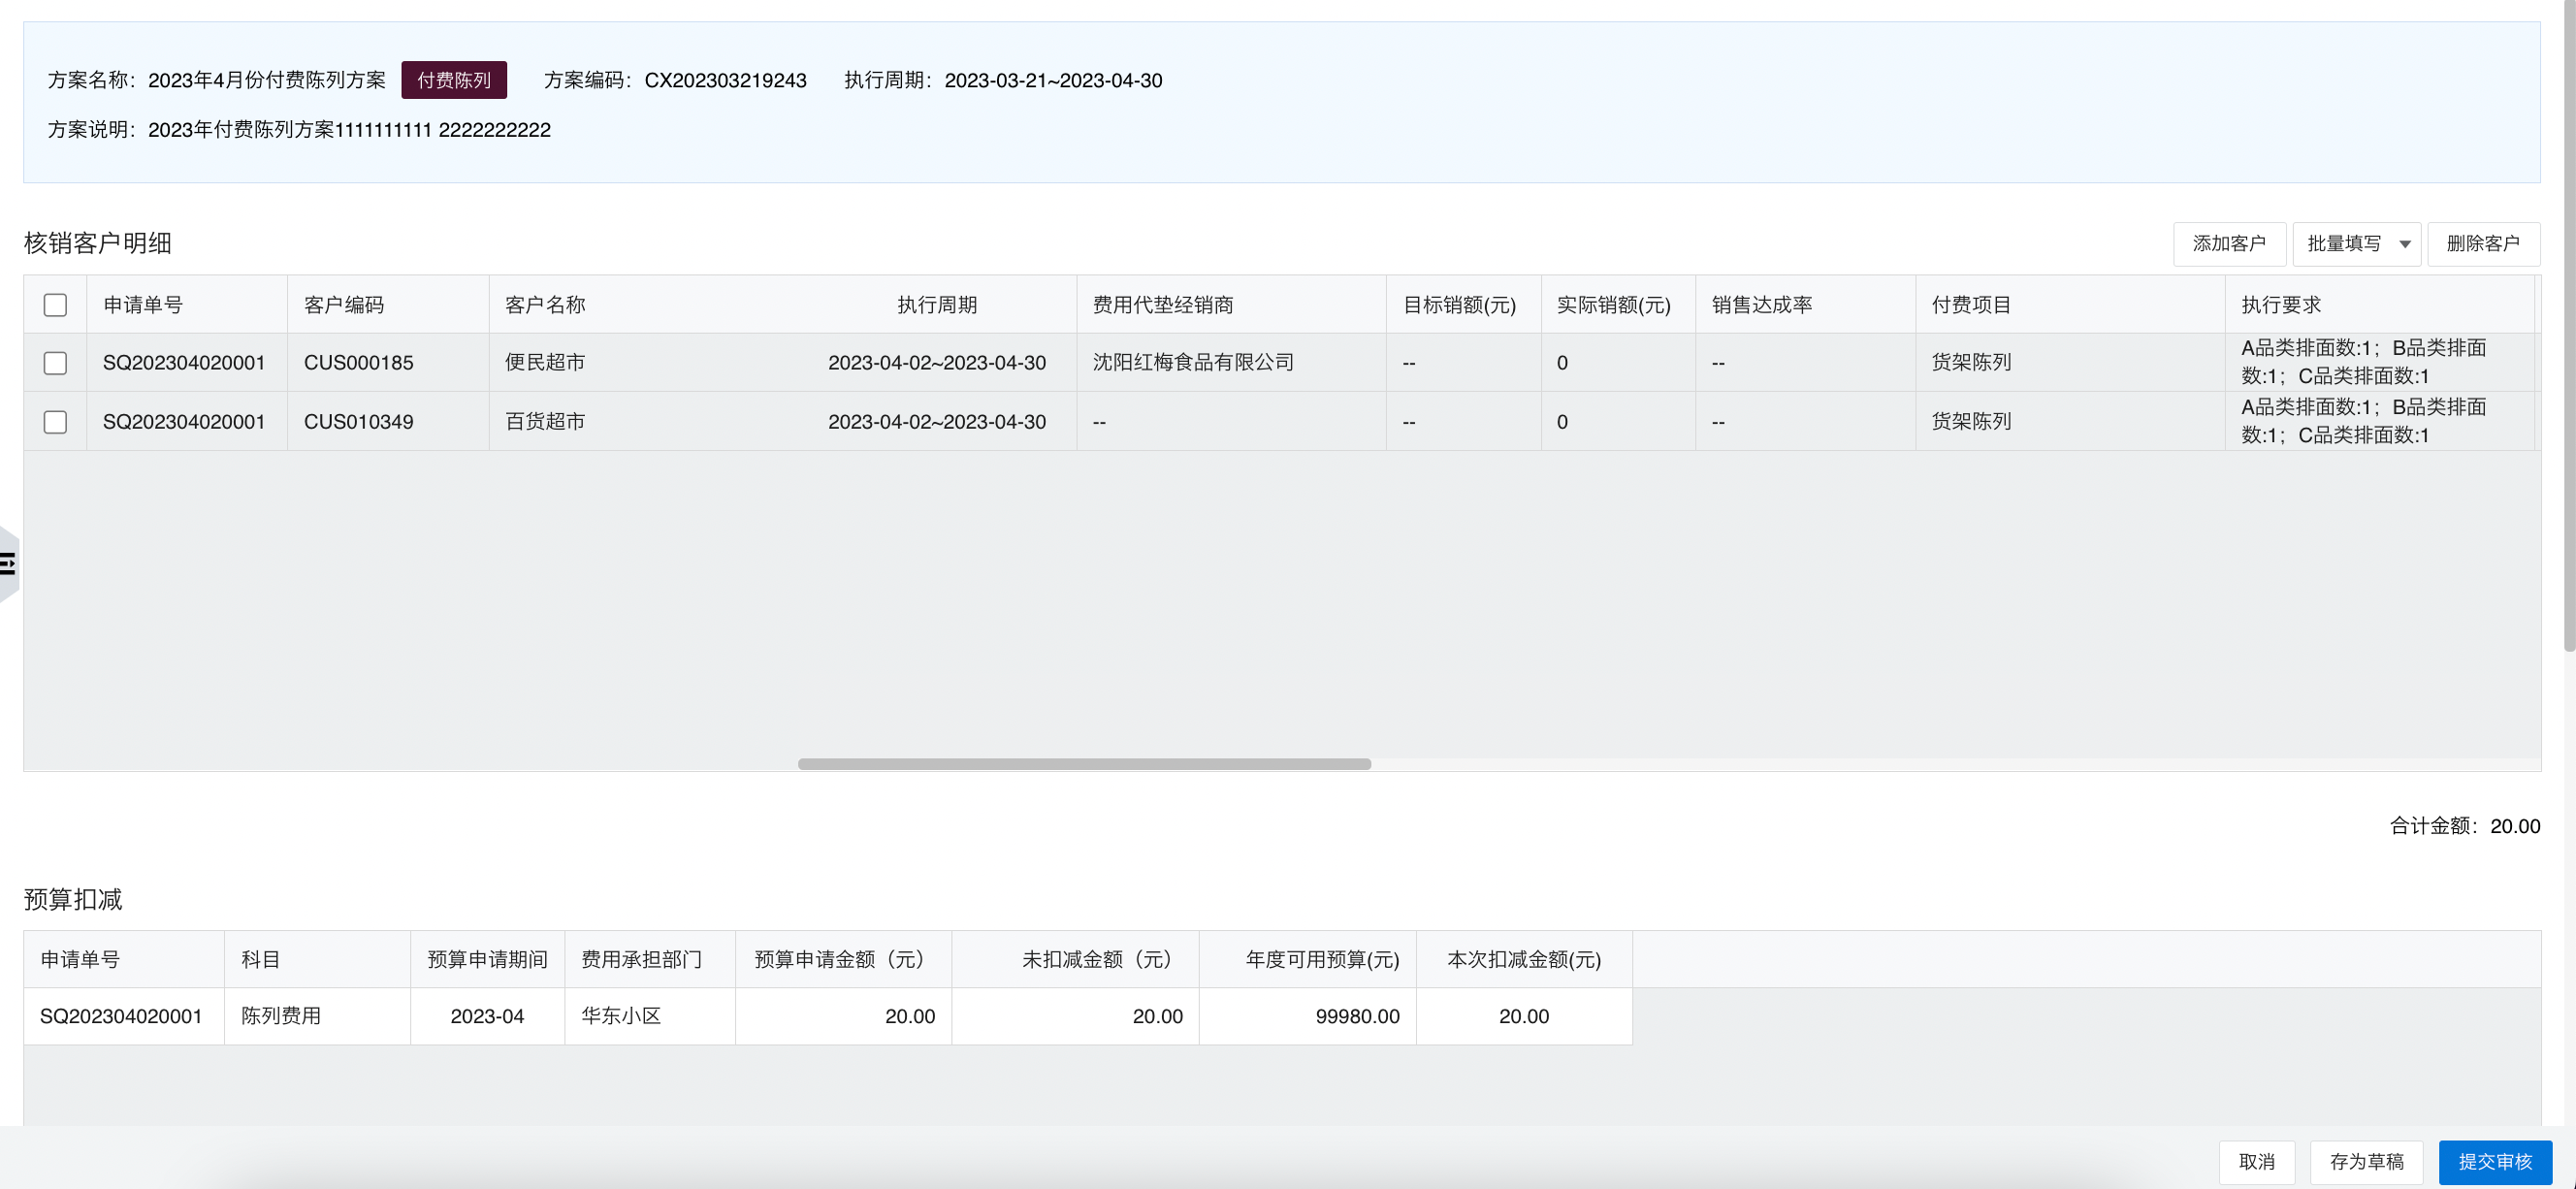Click execution requirement text in 百货超市 row
This screenshot has height=1189, width=2576.
2363,421
